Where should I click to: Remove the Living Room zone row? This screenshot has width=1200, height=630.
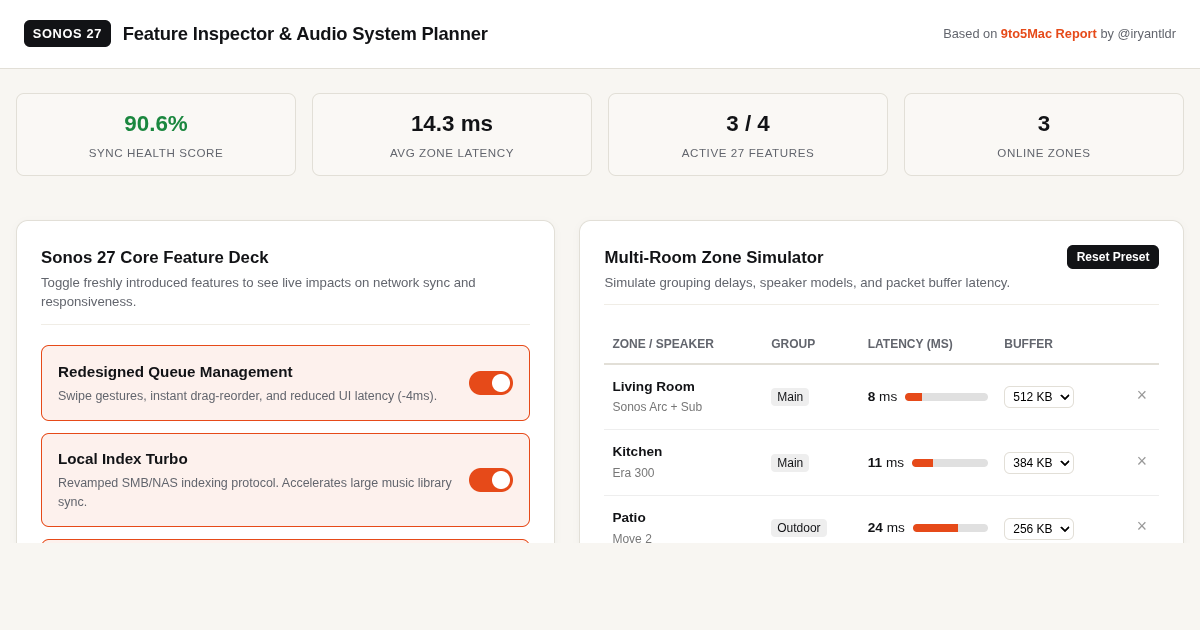(x=1141, y=396)
